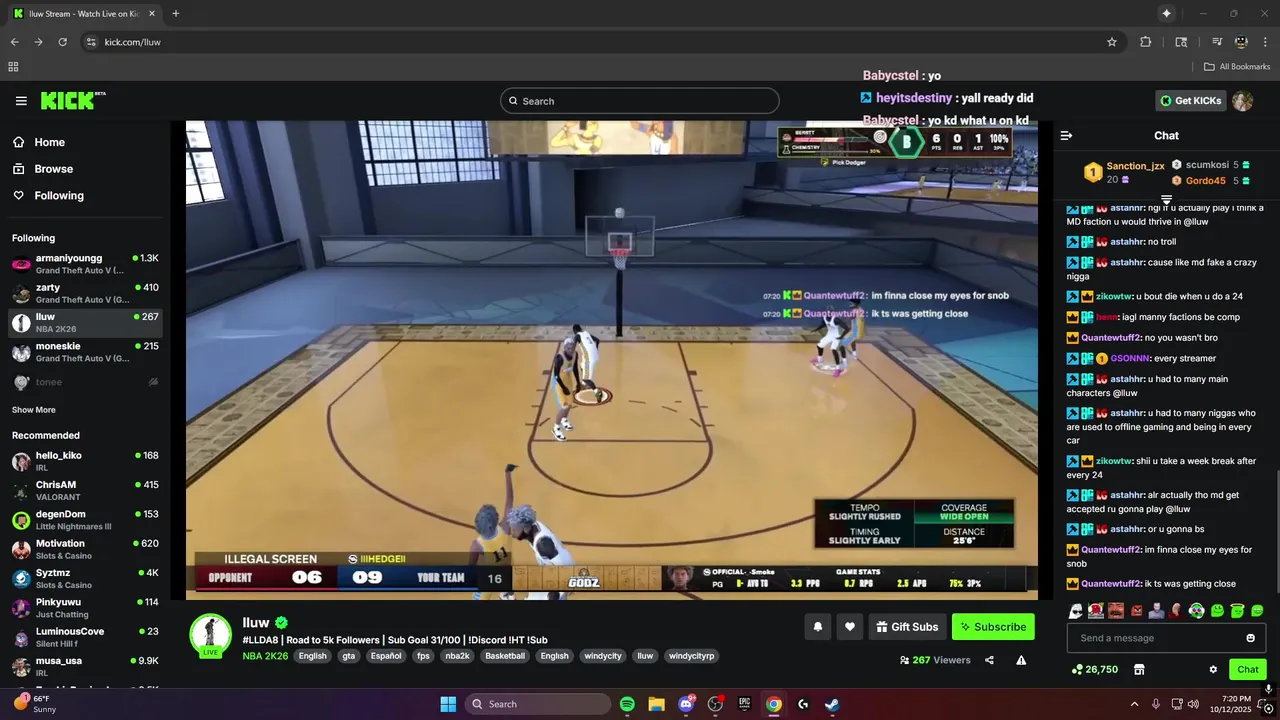
Task: Open Spotify from the taskbar
Action: (627, 704)
